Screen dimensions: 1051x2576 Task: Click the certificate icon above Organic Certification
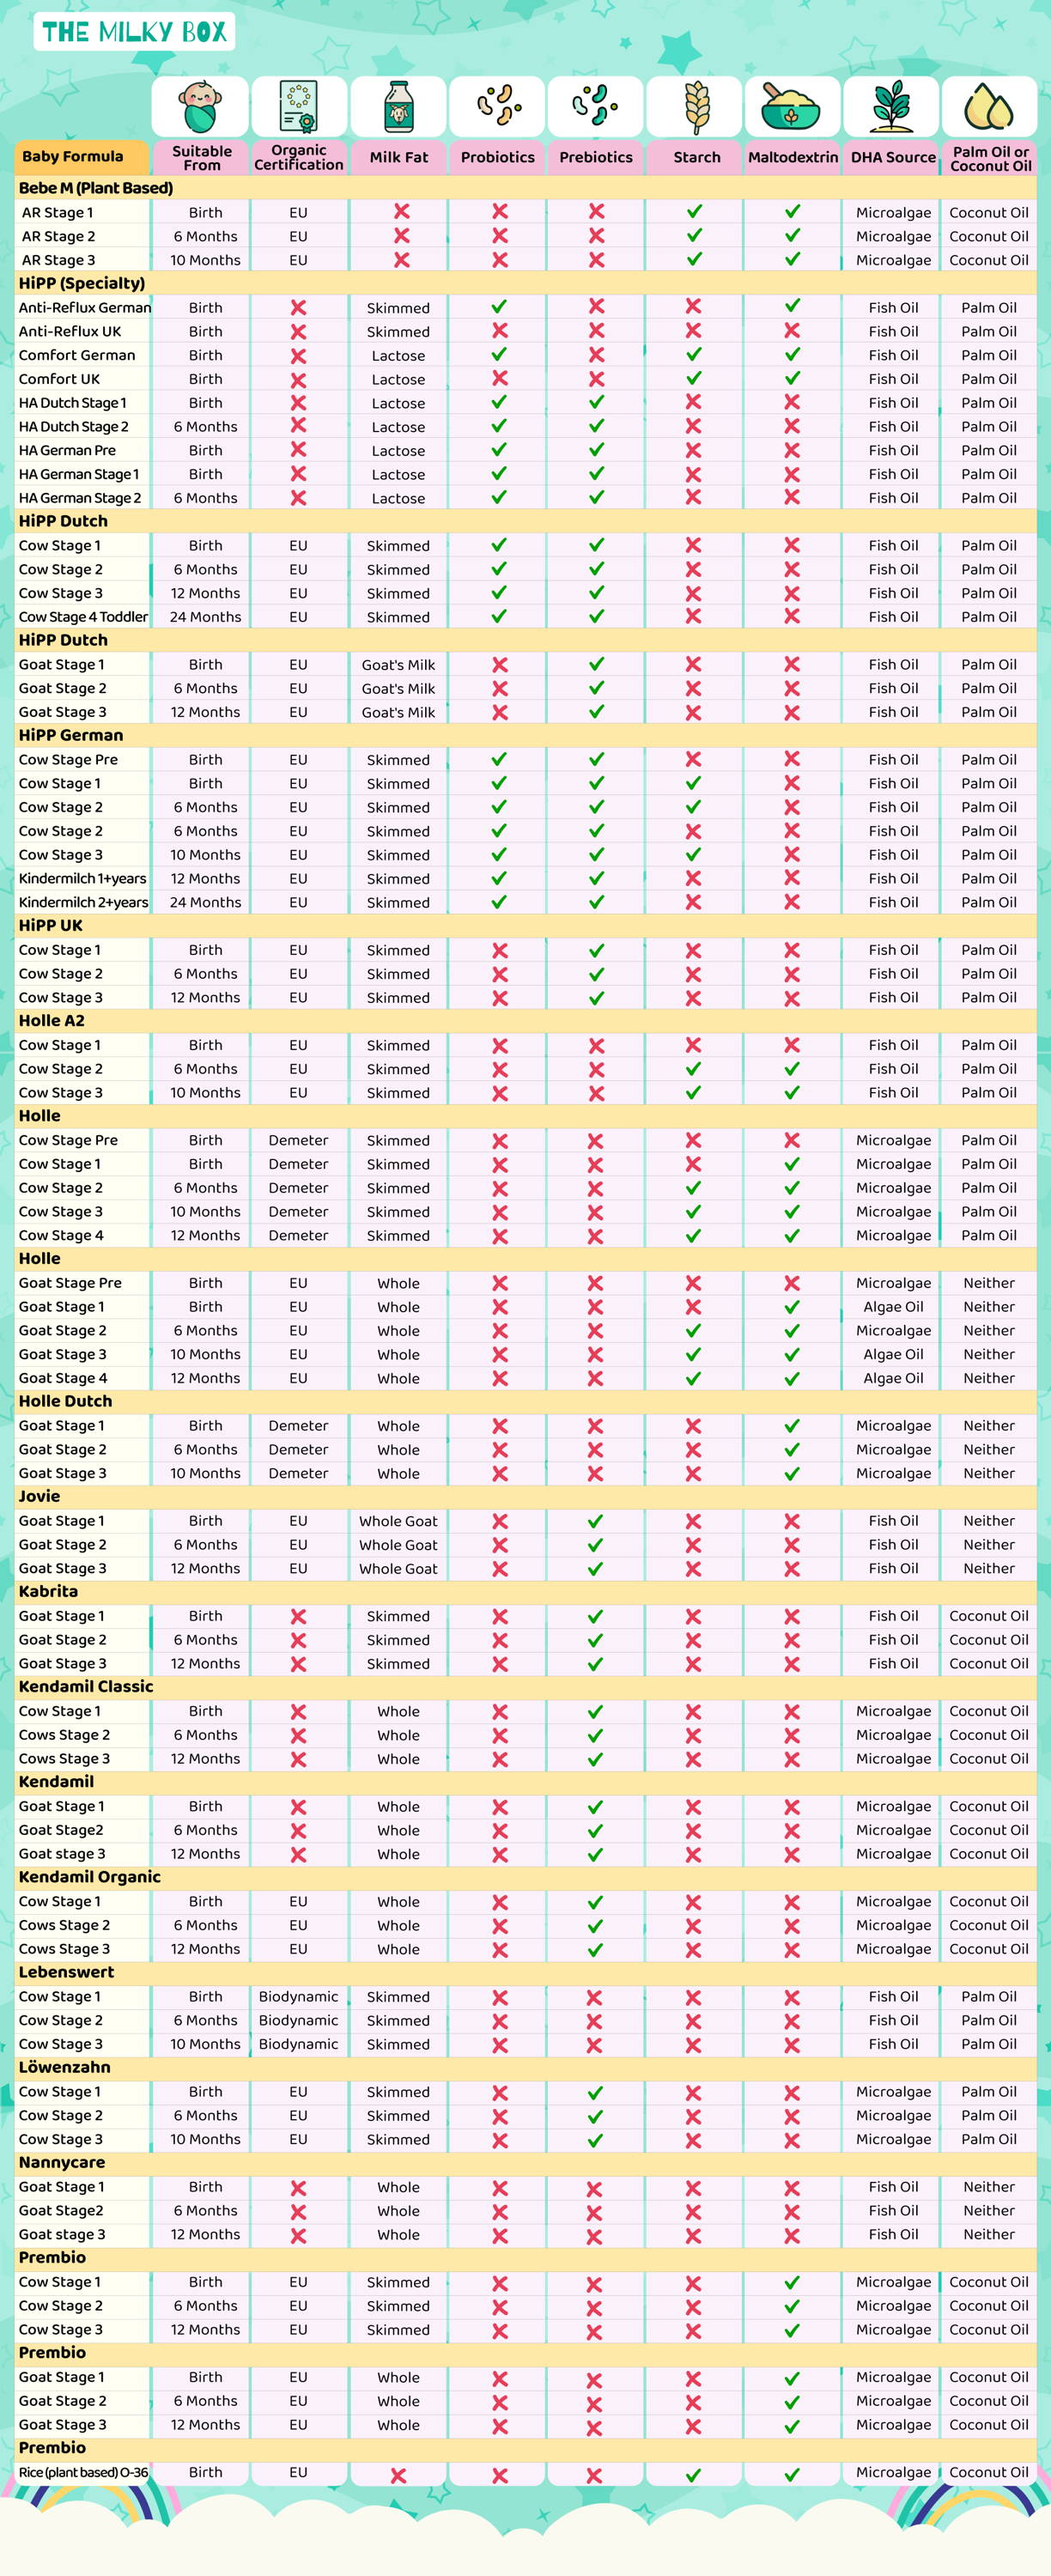pos(298,106)
